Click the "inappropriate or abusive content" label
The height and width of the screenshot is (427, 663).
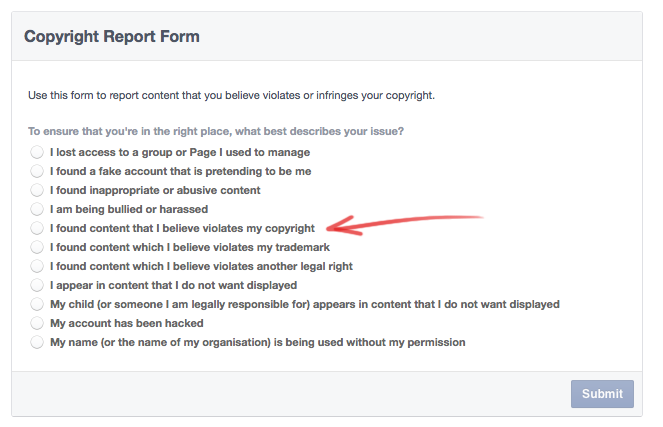click(x=155, y=190)
